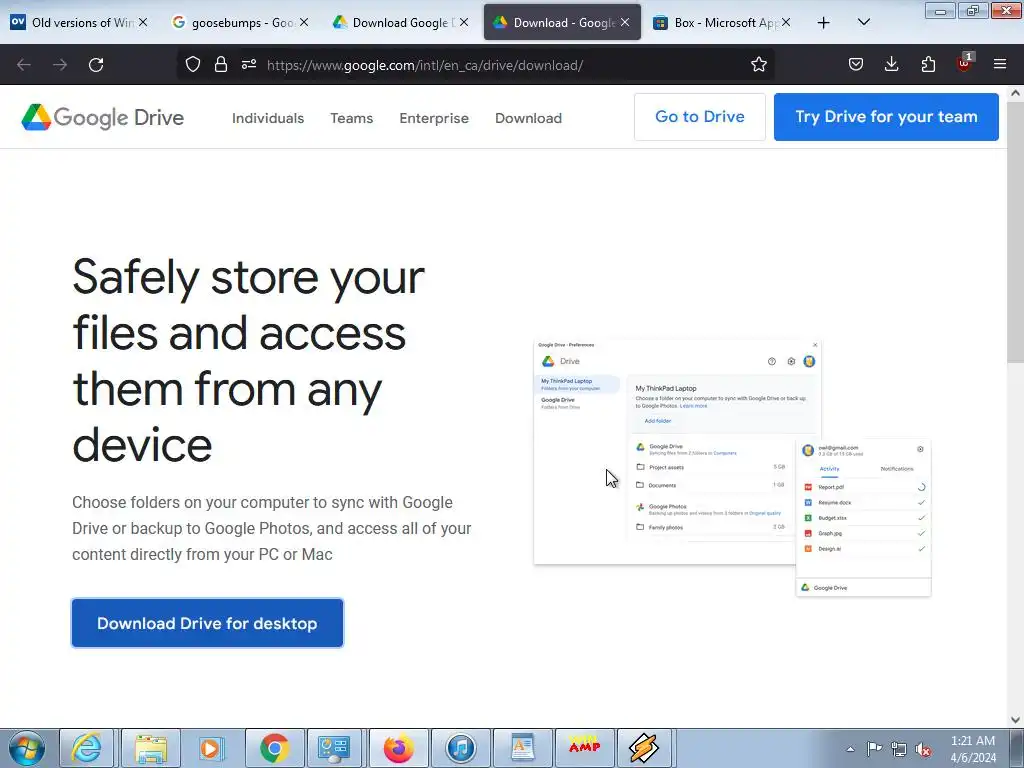The width and height of the screenshot is (1024, 768).
Task: Open Windows Media Player taskbar icon
Action: coord(212,748)
